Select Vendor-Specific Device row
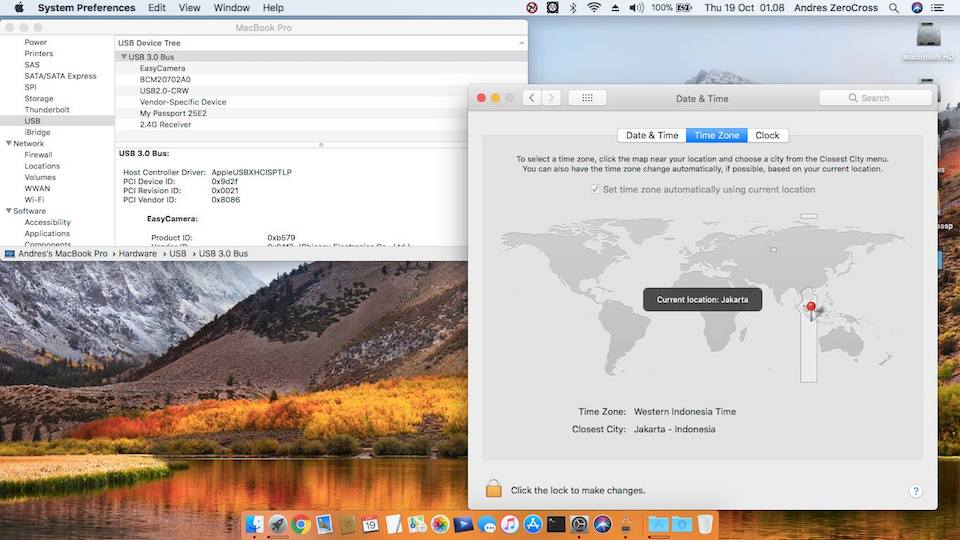The image size is (960, 540). [182, 102]
